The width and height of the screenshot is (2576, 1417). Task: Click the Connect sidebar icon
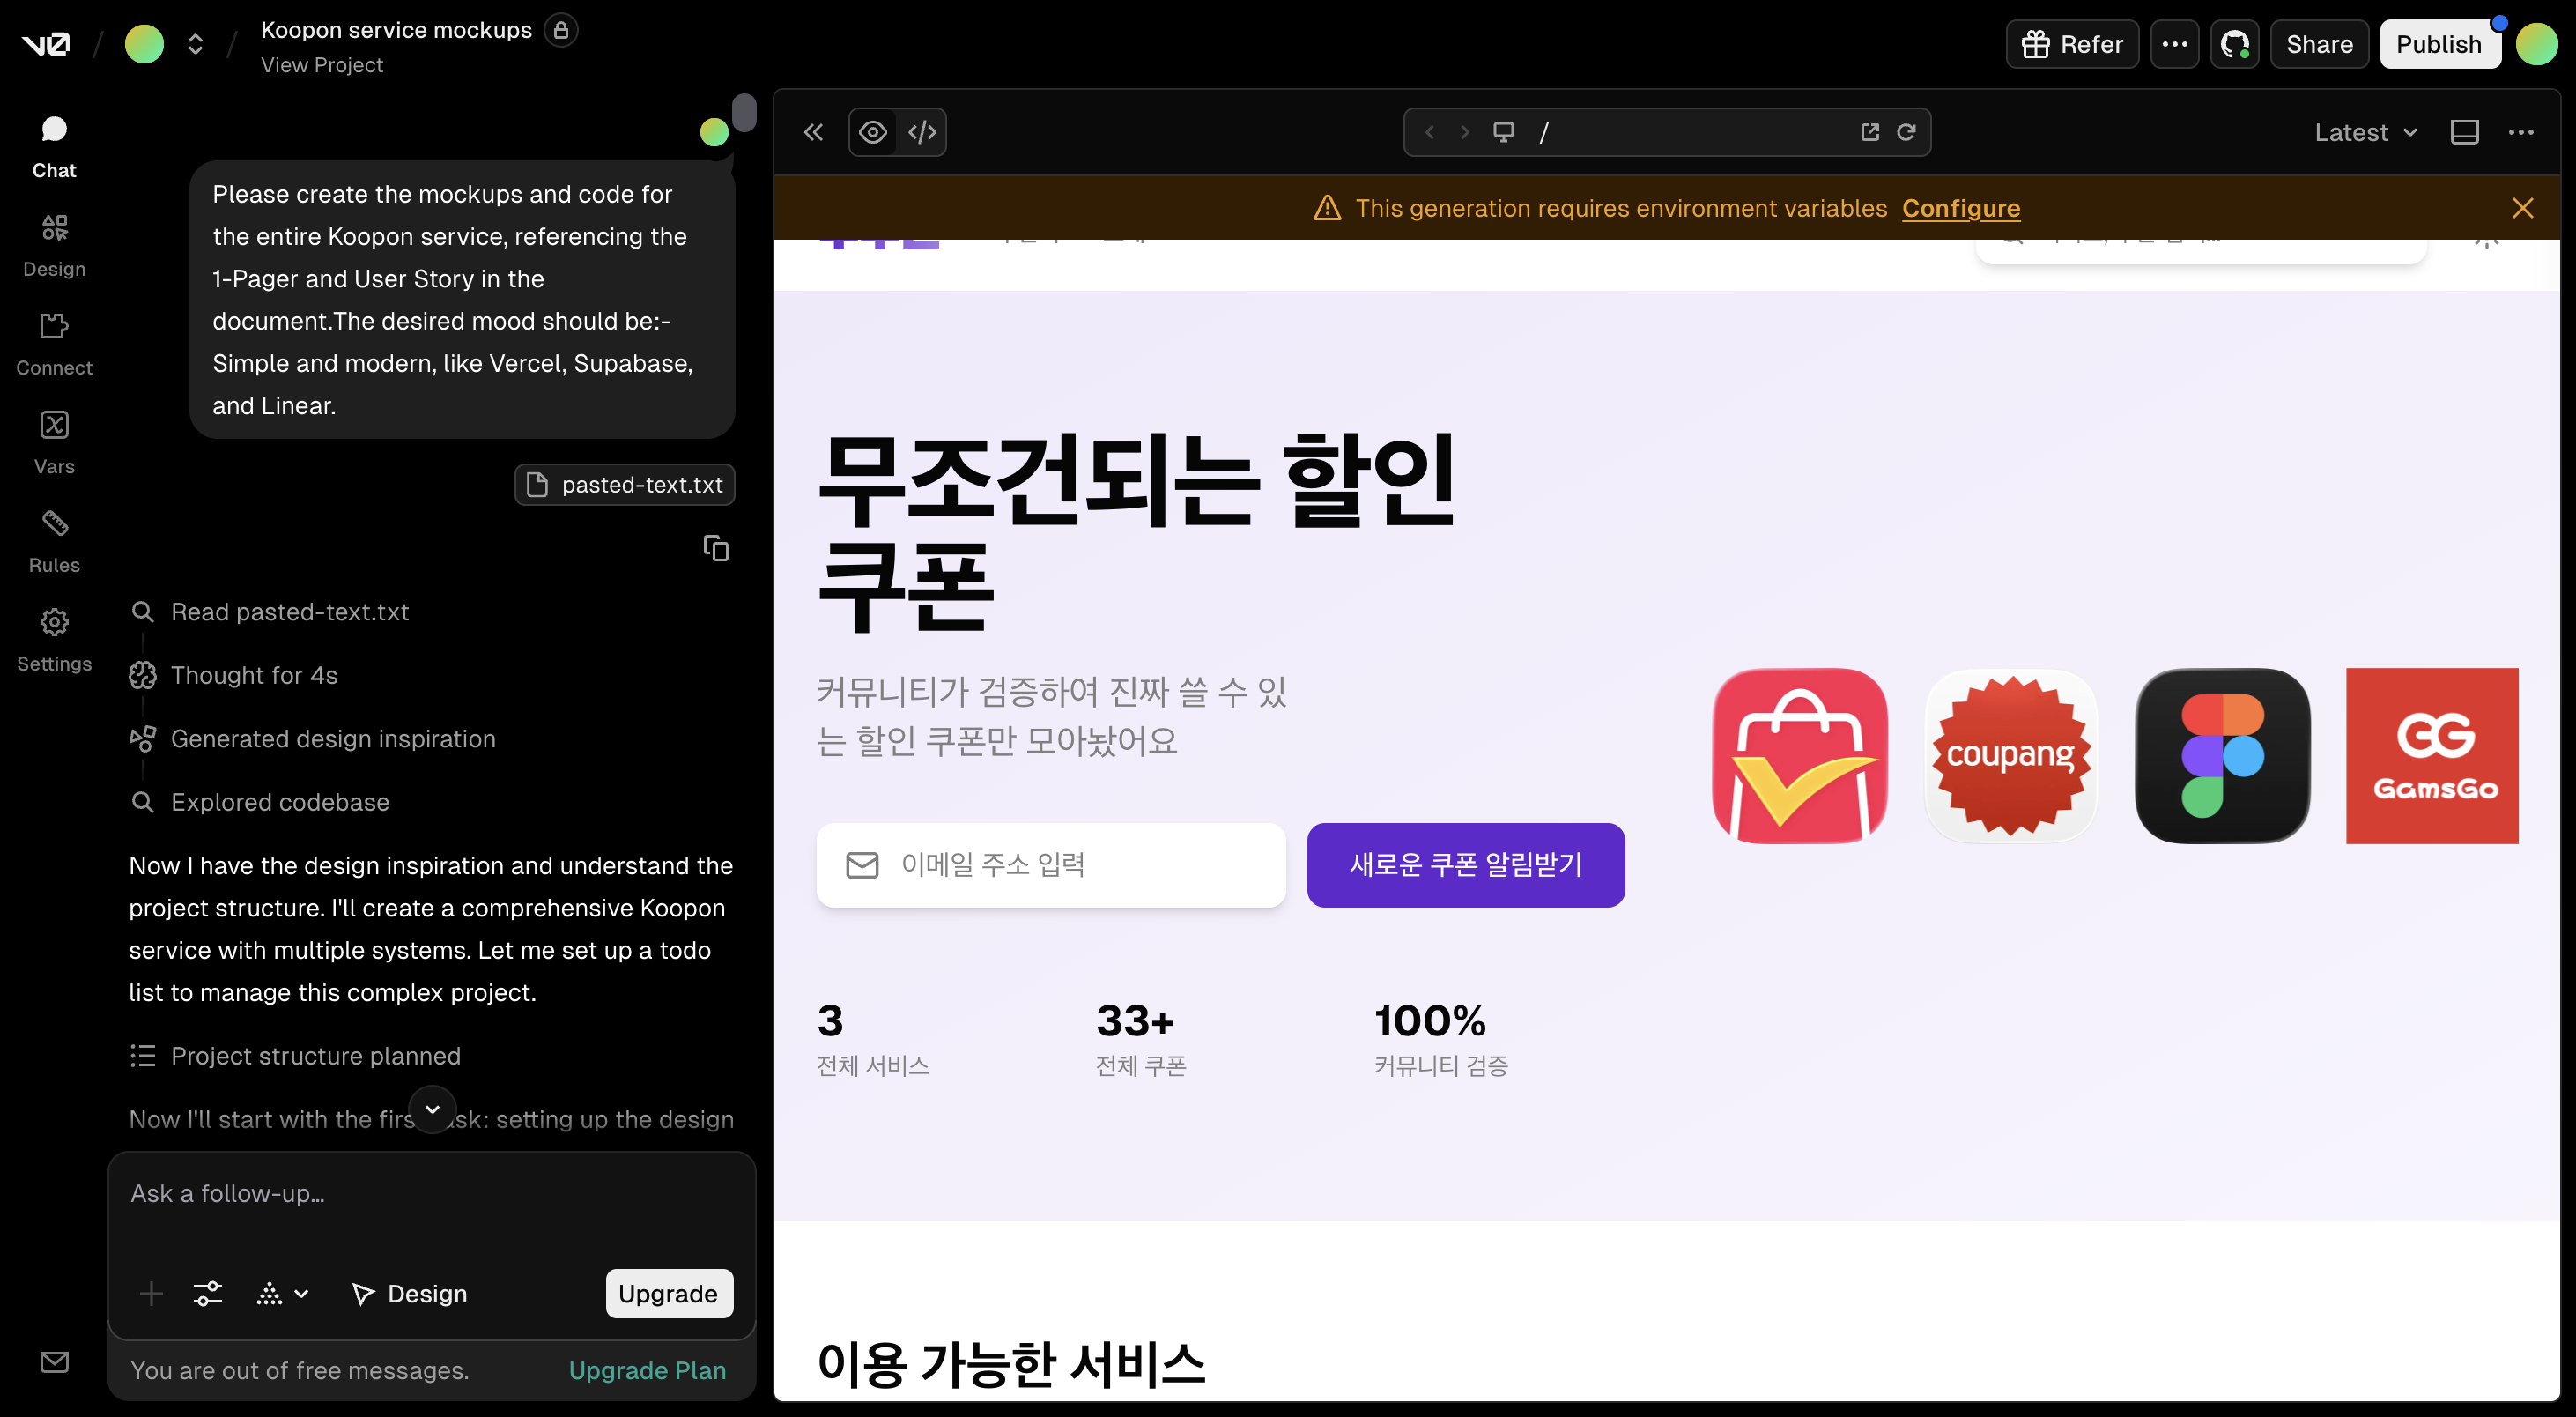(54, 343)
